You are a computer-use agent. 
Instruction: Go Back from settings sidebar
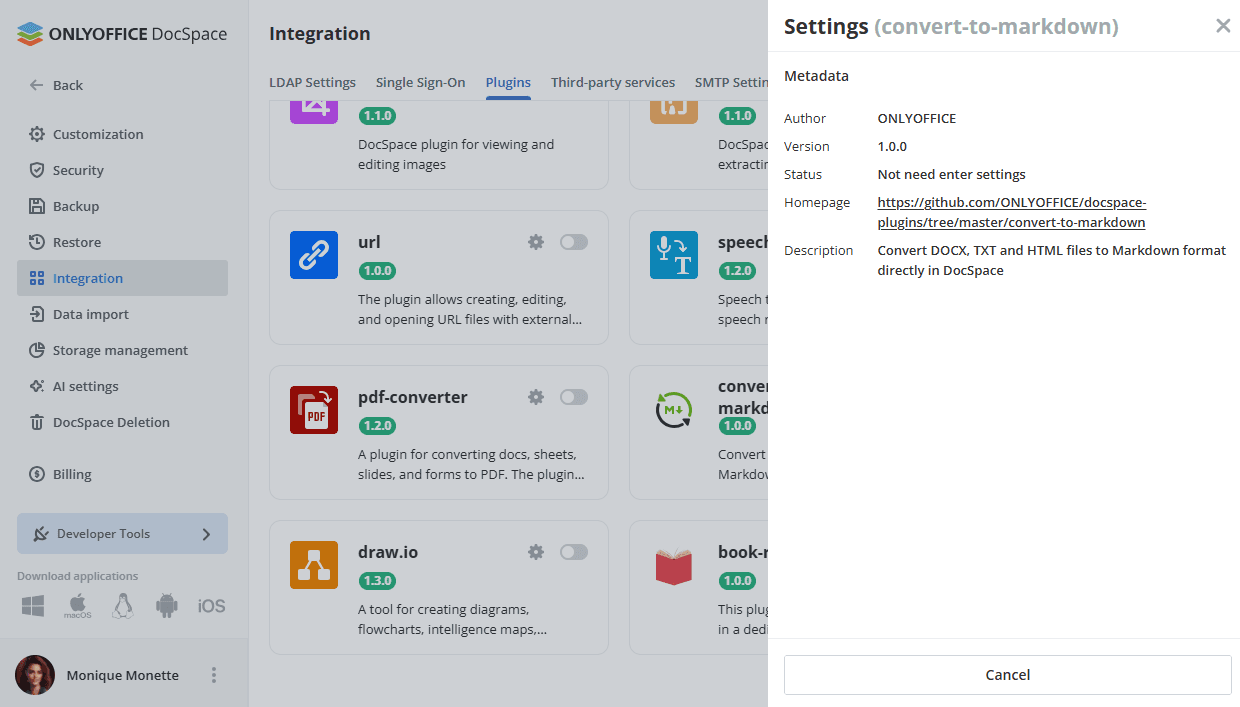click(x=56, y=85)
